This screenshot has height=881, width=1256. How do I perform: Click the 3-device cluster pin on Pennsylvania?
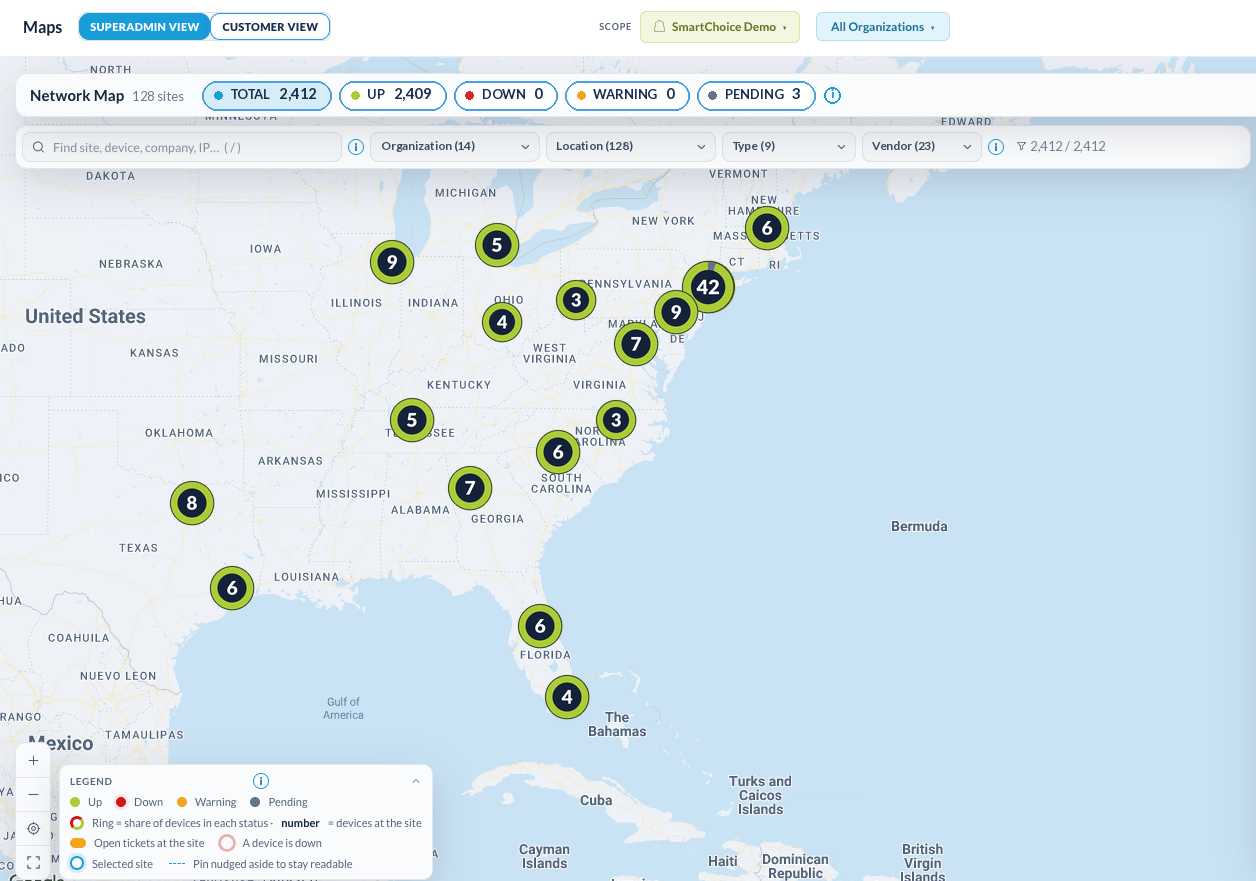576,299
